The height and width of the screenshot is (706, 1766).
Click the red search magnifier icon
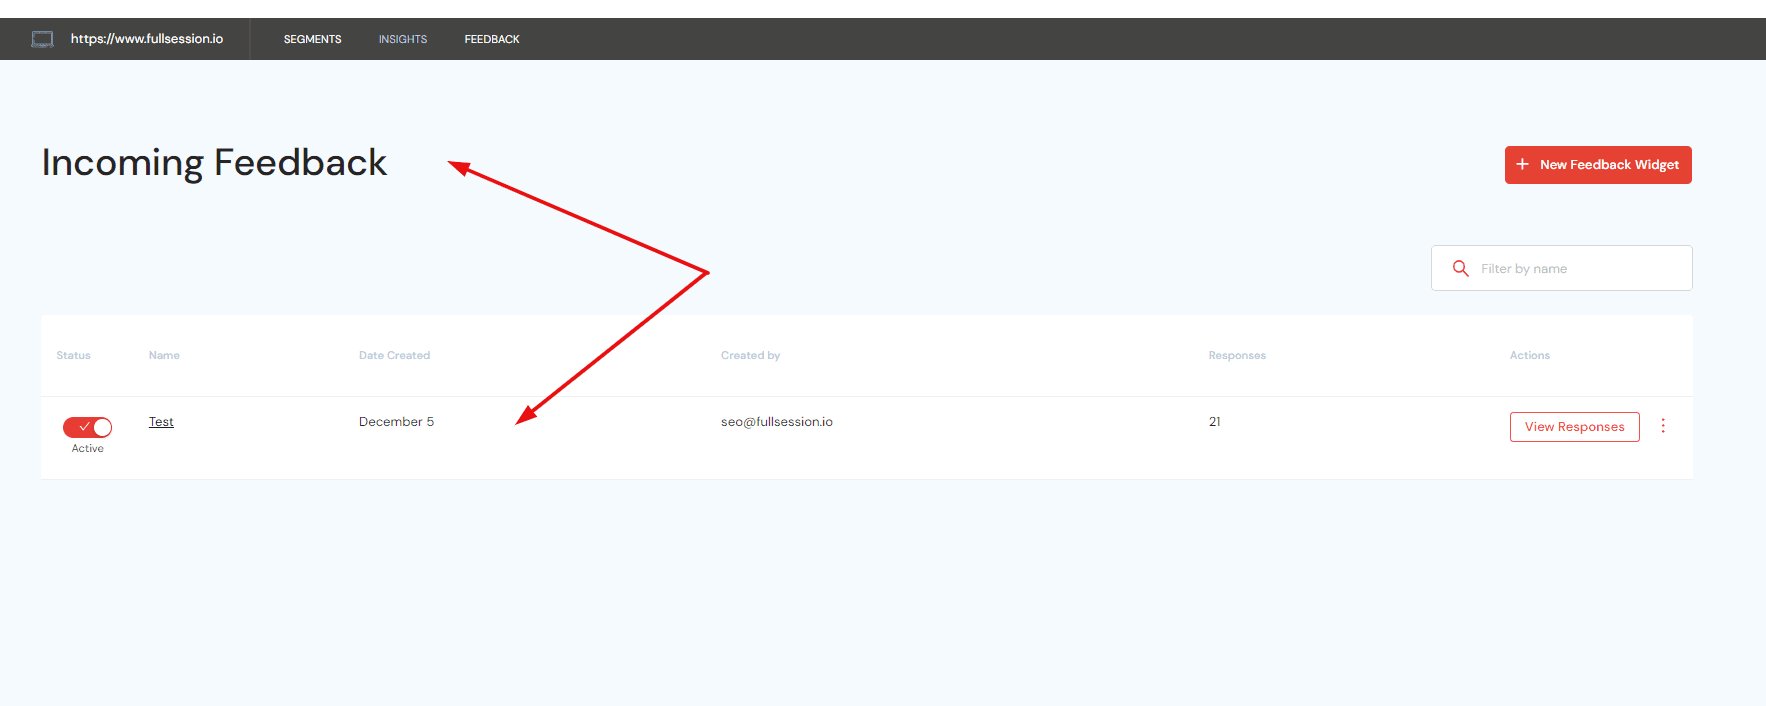point(1460,268)
